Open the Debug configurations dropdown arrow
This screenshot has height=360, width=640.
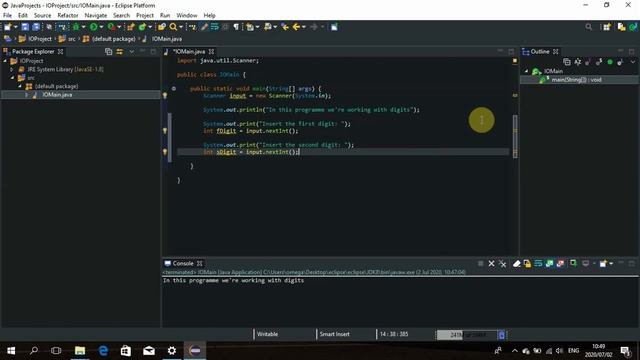pos(83,27)
